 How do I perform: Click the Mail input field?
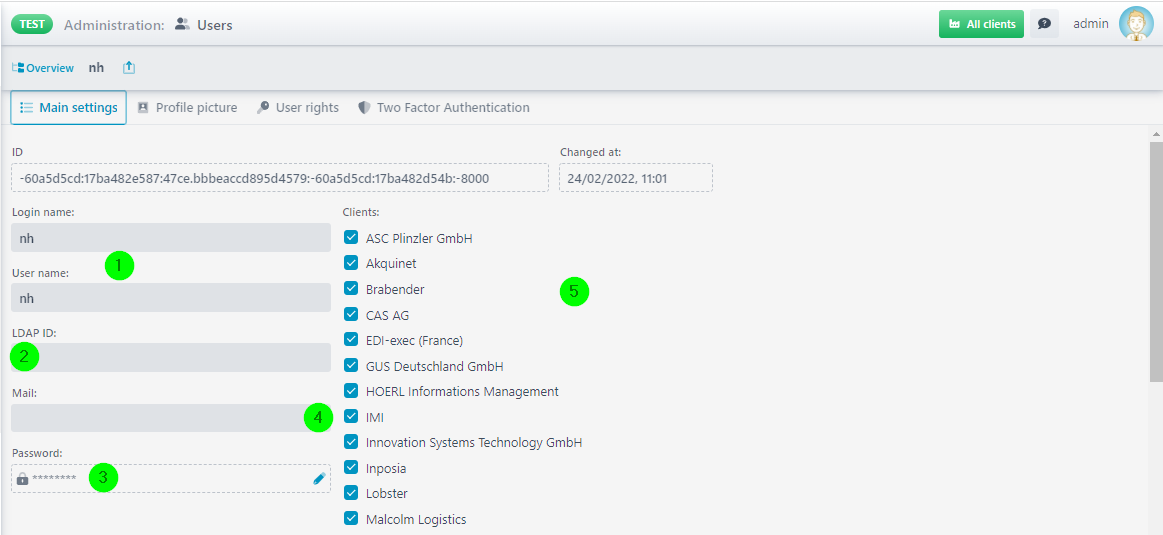coord(171,418)
